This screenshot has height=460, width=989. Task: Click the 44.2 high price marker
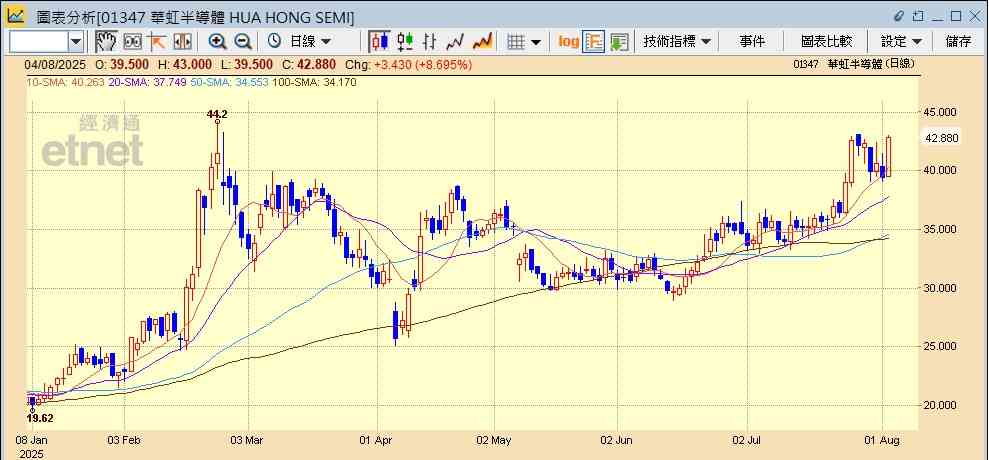pyautogui.click(x=217, y=114)
